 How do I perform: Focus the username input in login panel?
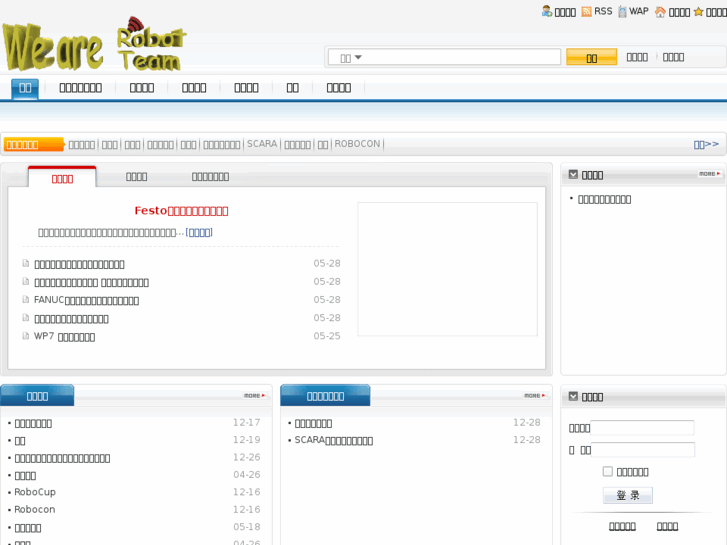642,428
